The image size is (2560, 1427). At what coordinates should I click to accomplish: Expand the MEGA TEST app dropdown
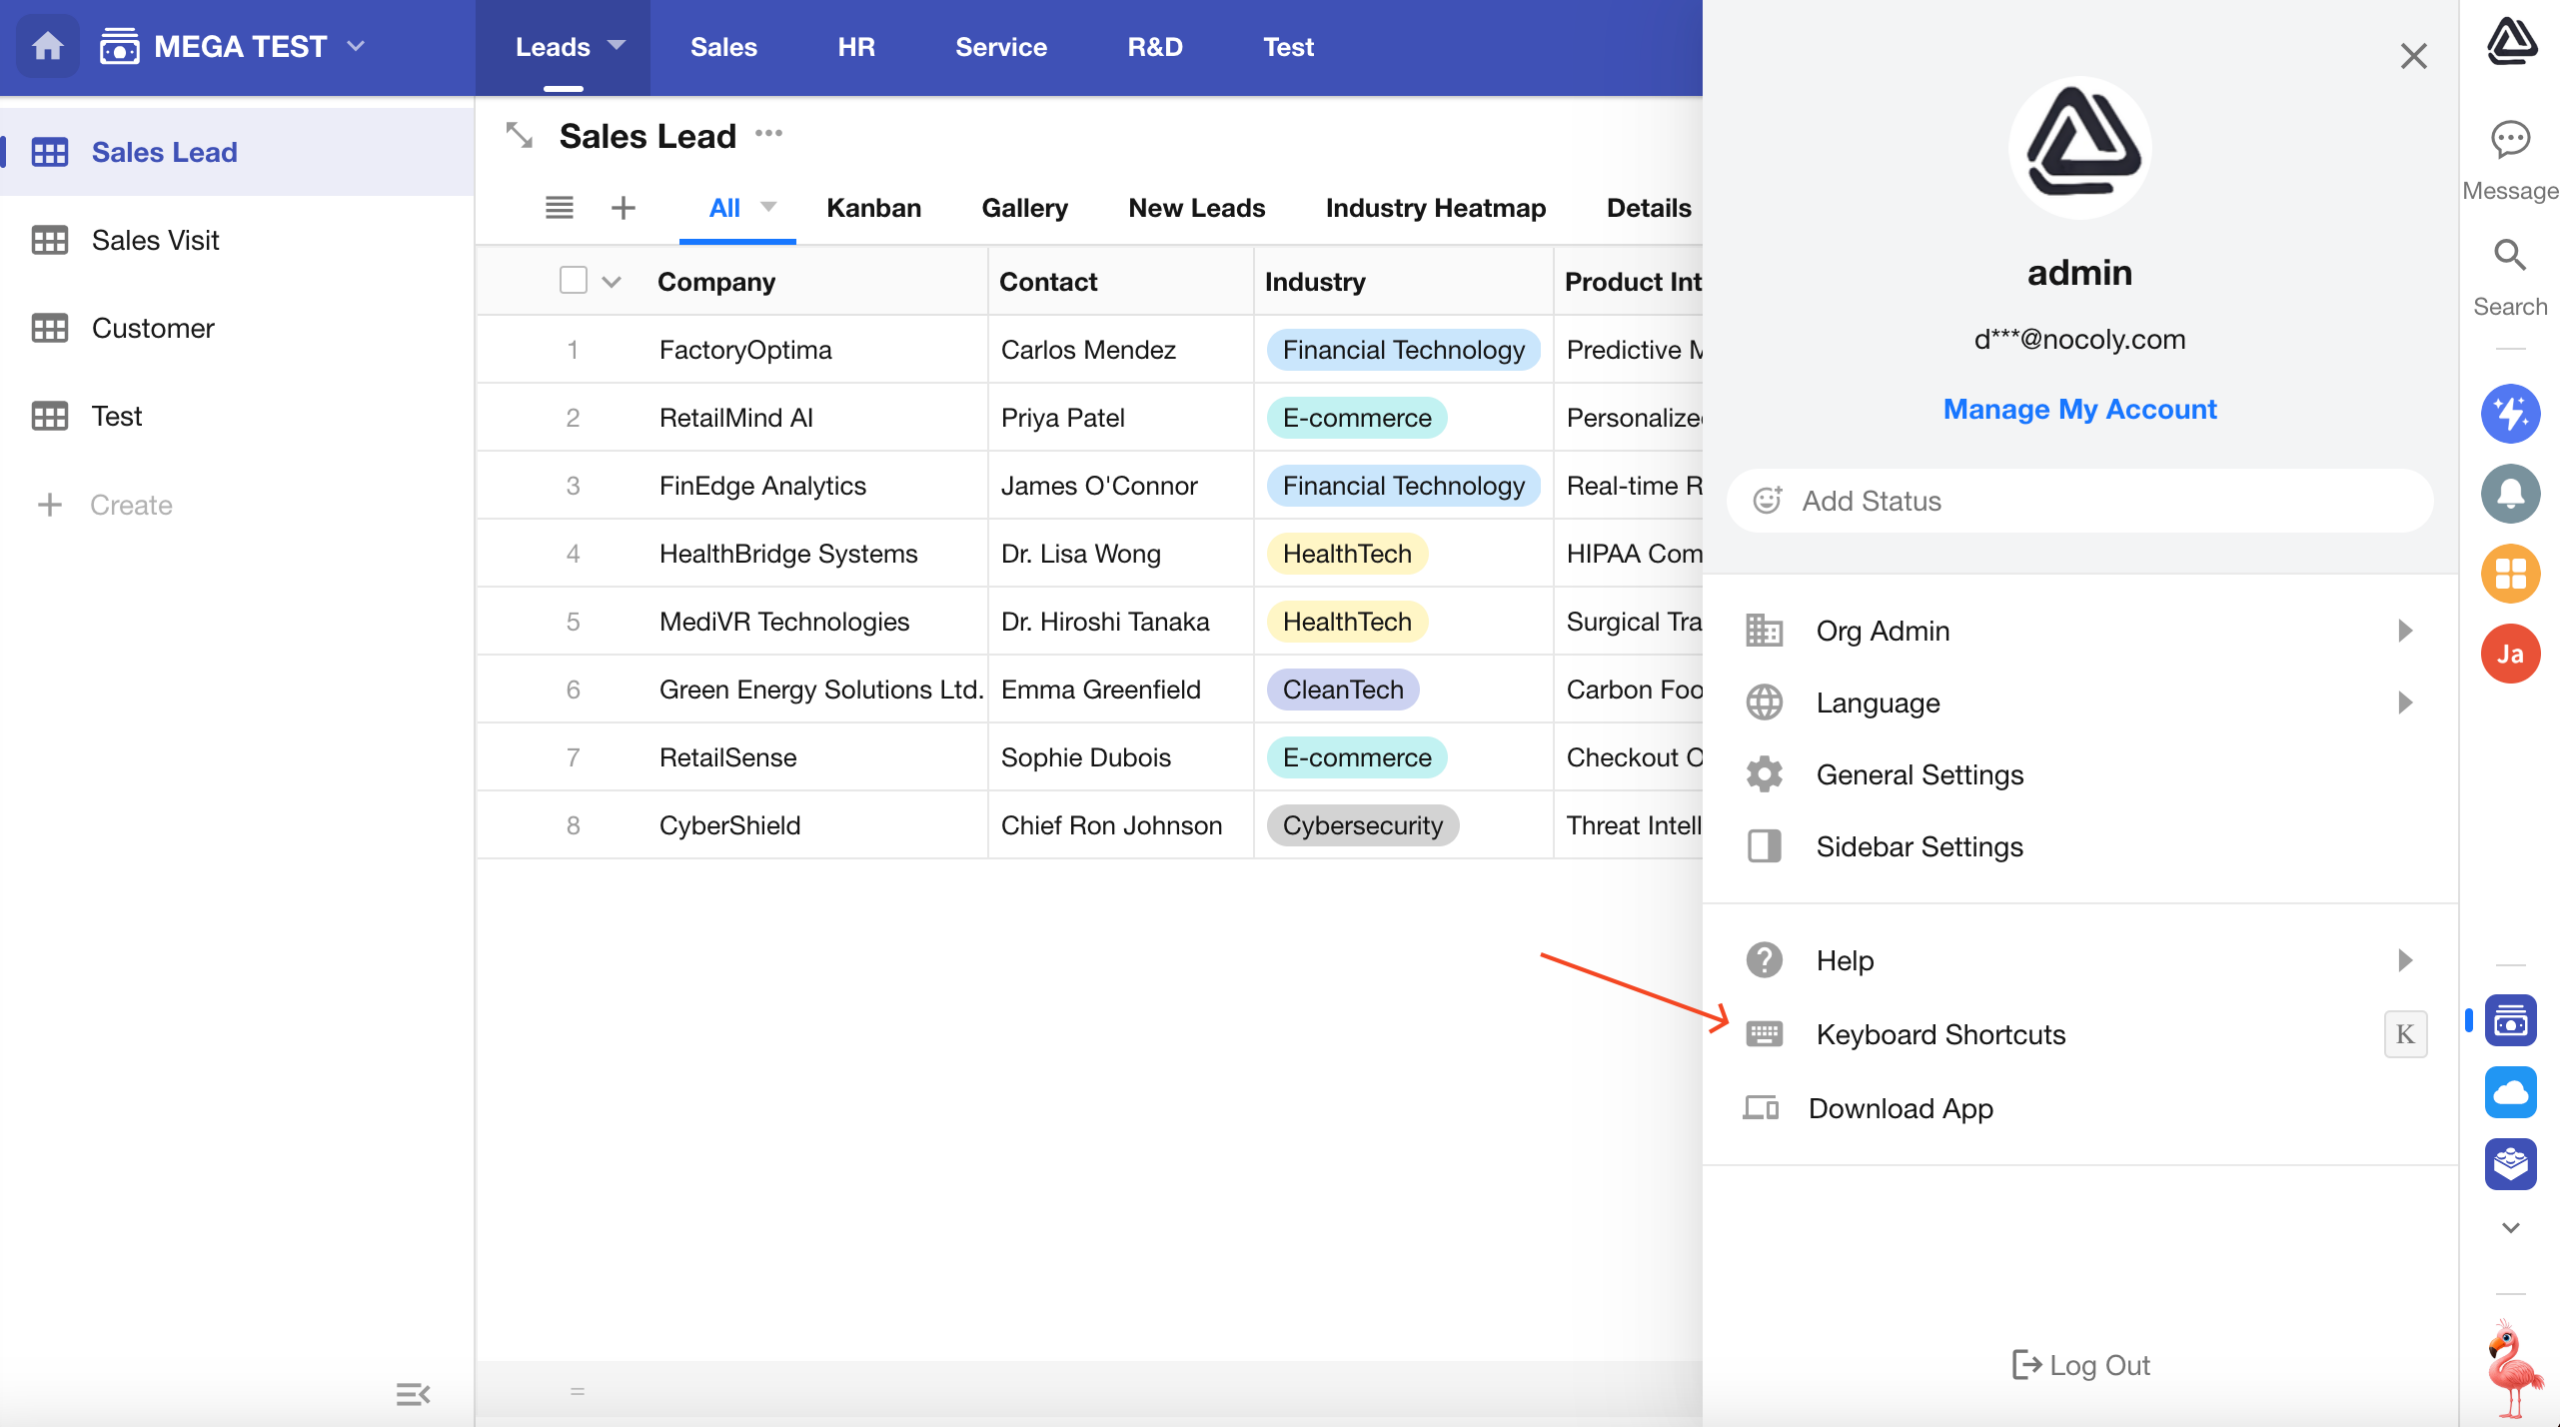[x=356, y=46]
